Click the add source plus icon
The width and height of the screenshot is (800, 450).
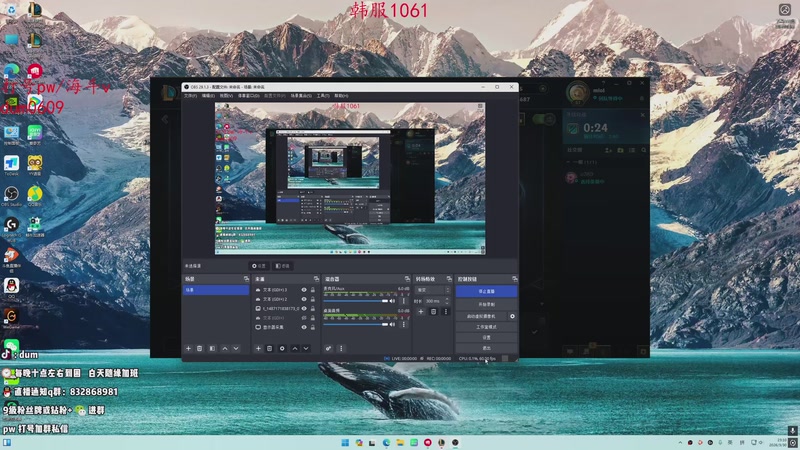pyautogui.click(x=258, y=348)
